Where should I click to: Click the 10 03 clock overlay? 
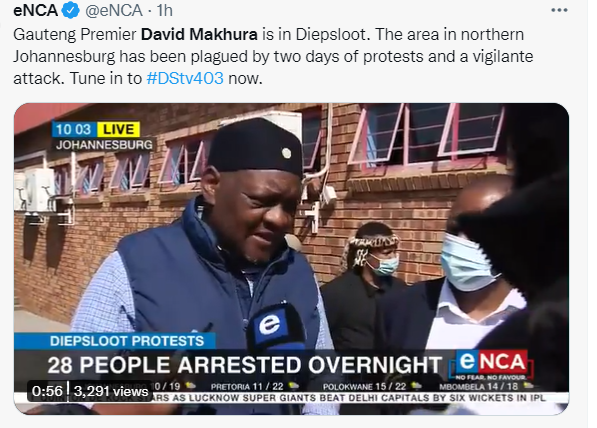[x=74, y=129]
